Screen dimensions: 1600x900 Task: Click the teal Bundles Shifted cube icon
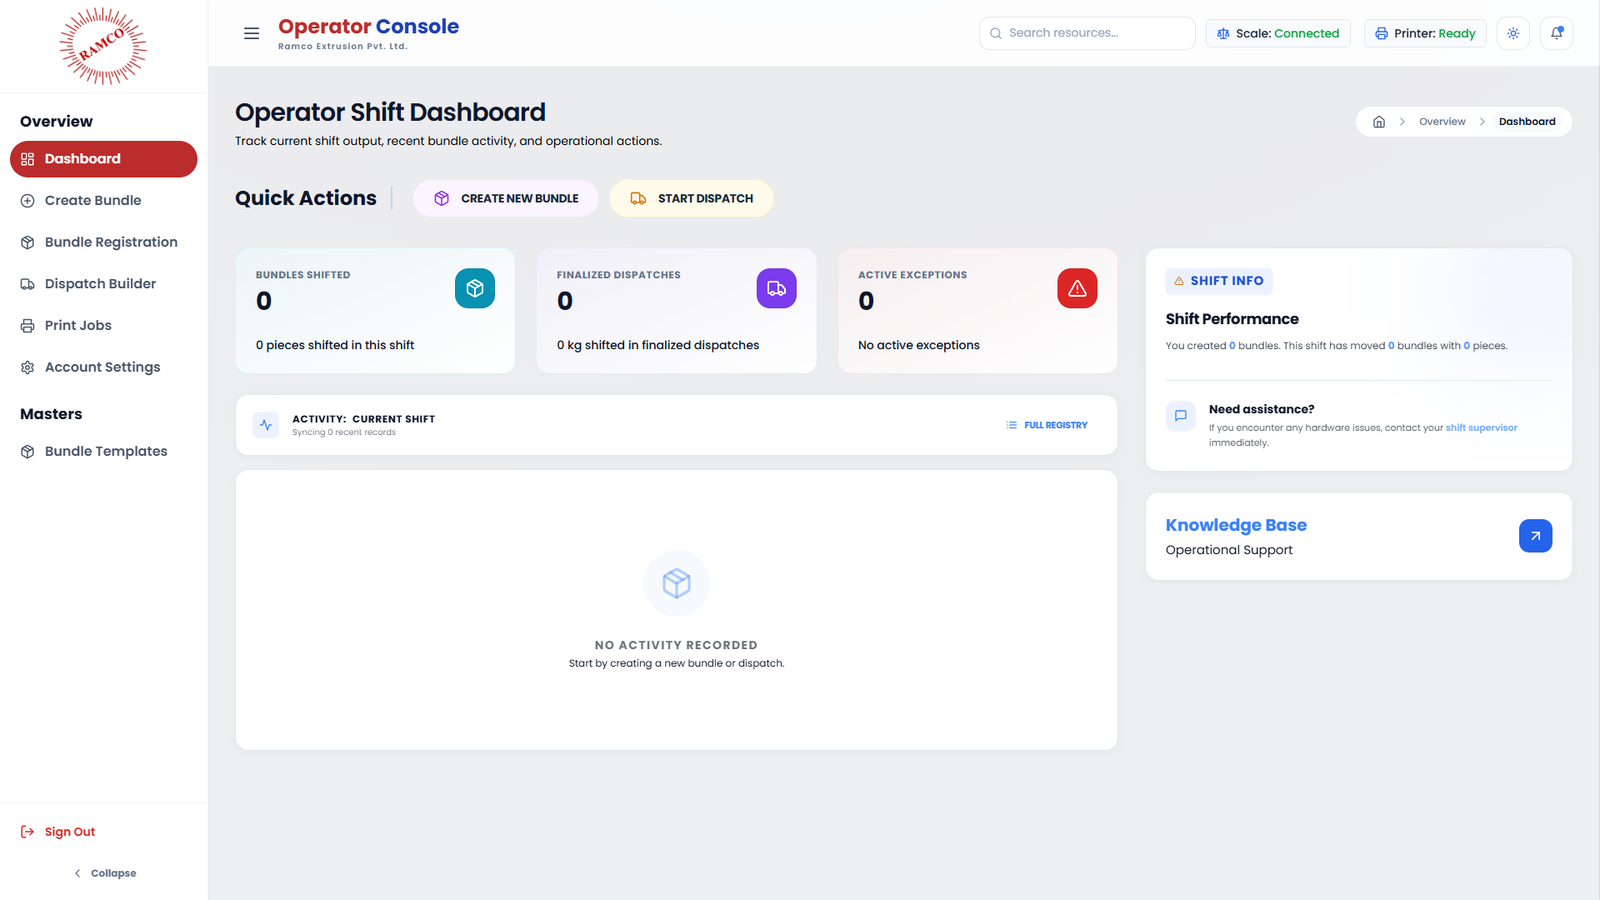click(x=475, y=288)
